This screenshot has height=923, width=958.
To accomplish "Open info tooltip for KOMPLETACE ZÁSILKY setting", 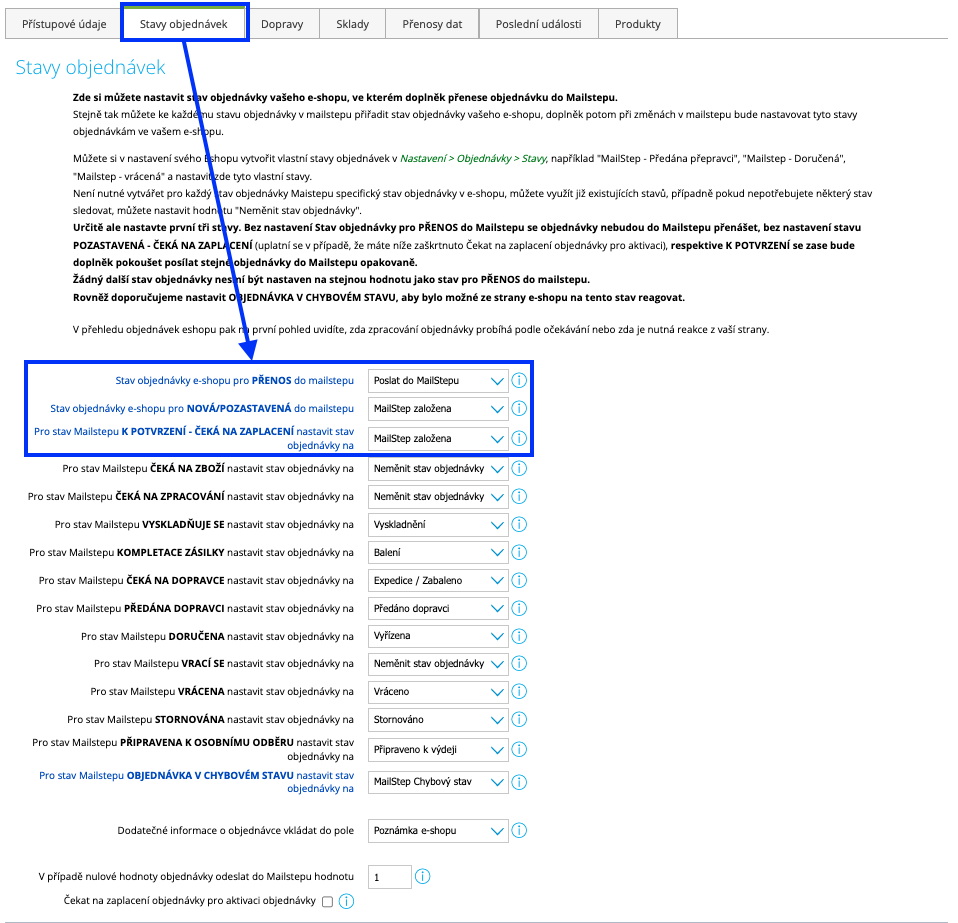I will pos(519,551).
